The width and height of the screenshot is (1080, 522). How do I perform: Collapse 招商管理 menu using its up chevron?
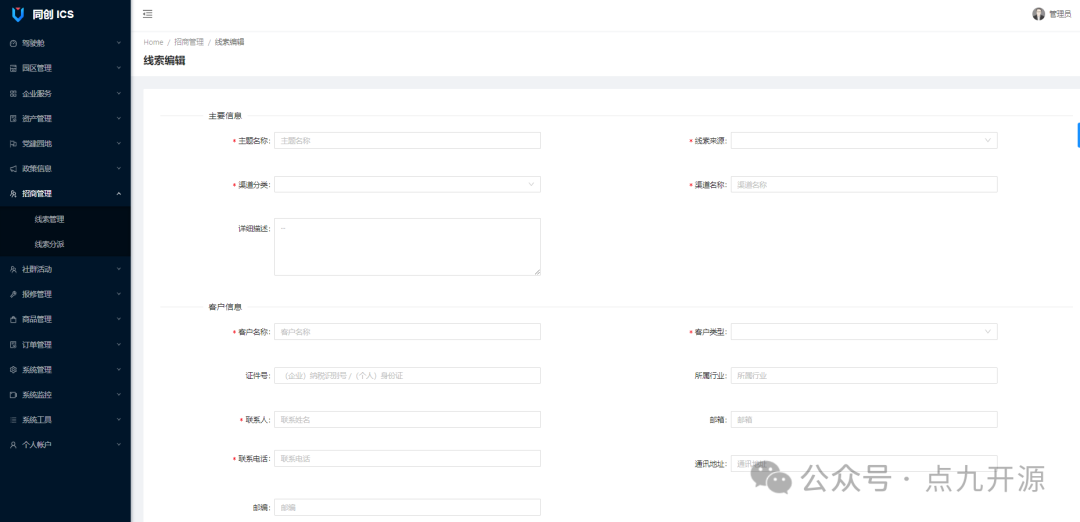coord(118,194)
